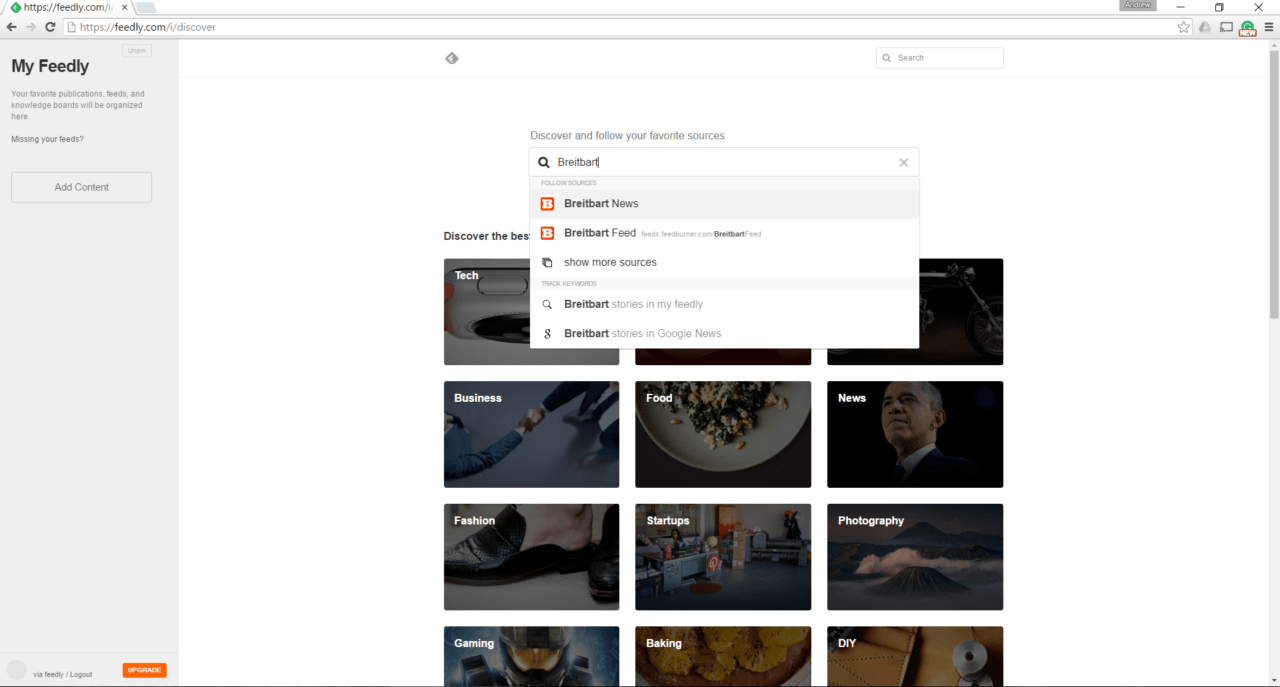The width and height of the screenshot is (1280, 687).
Task: Click the orange UPGRADE button
Action: [145, 670]
